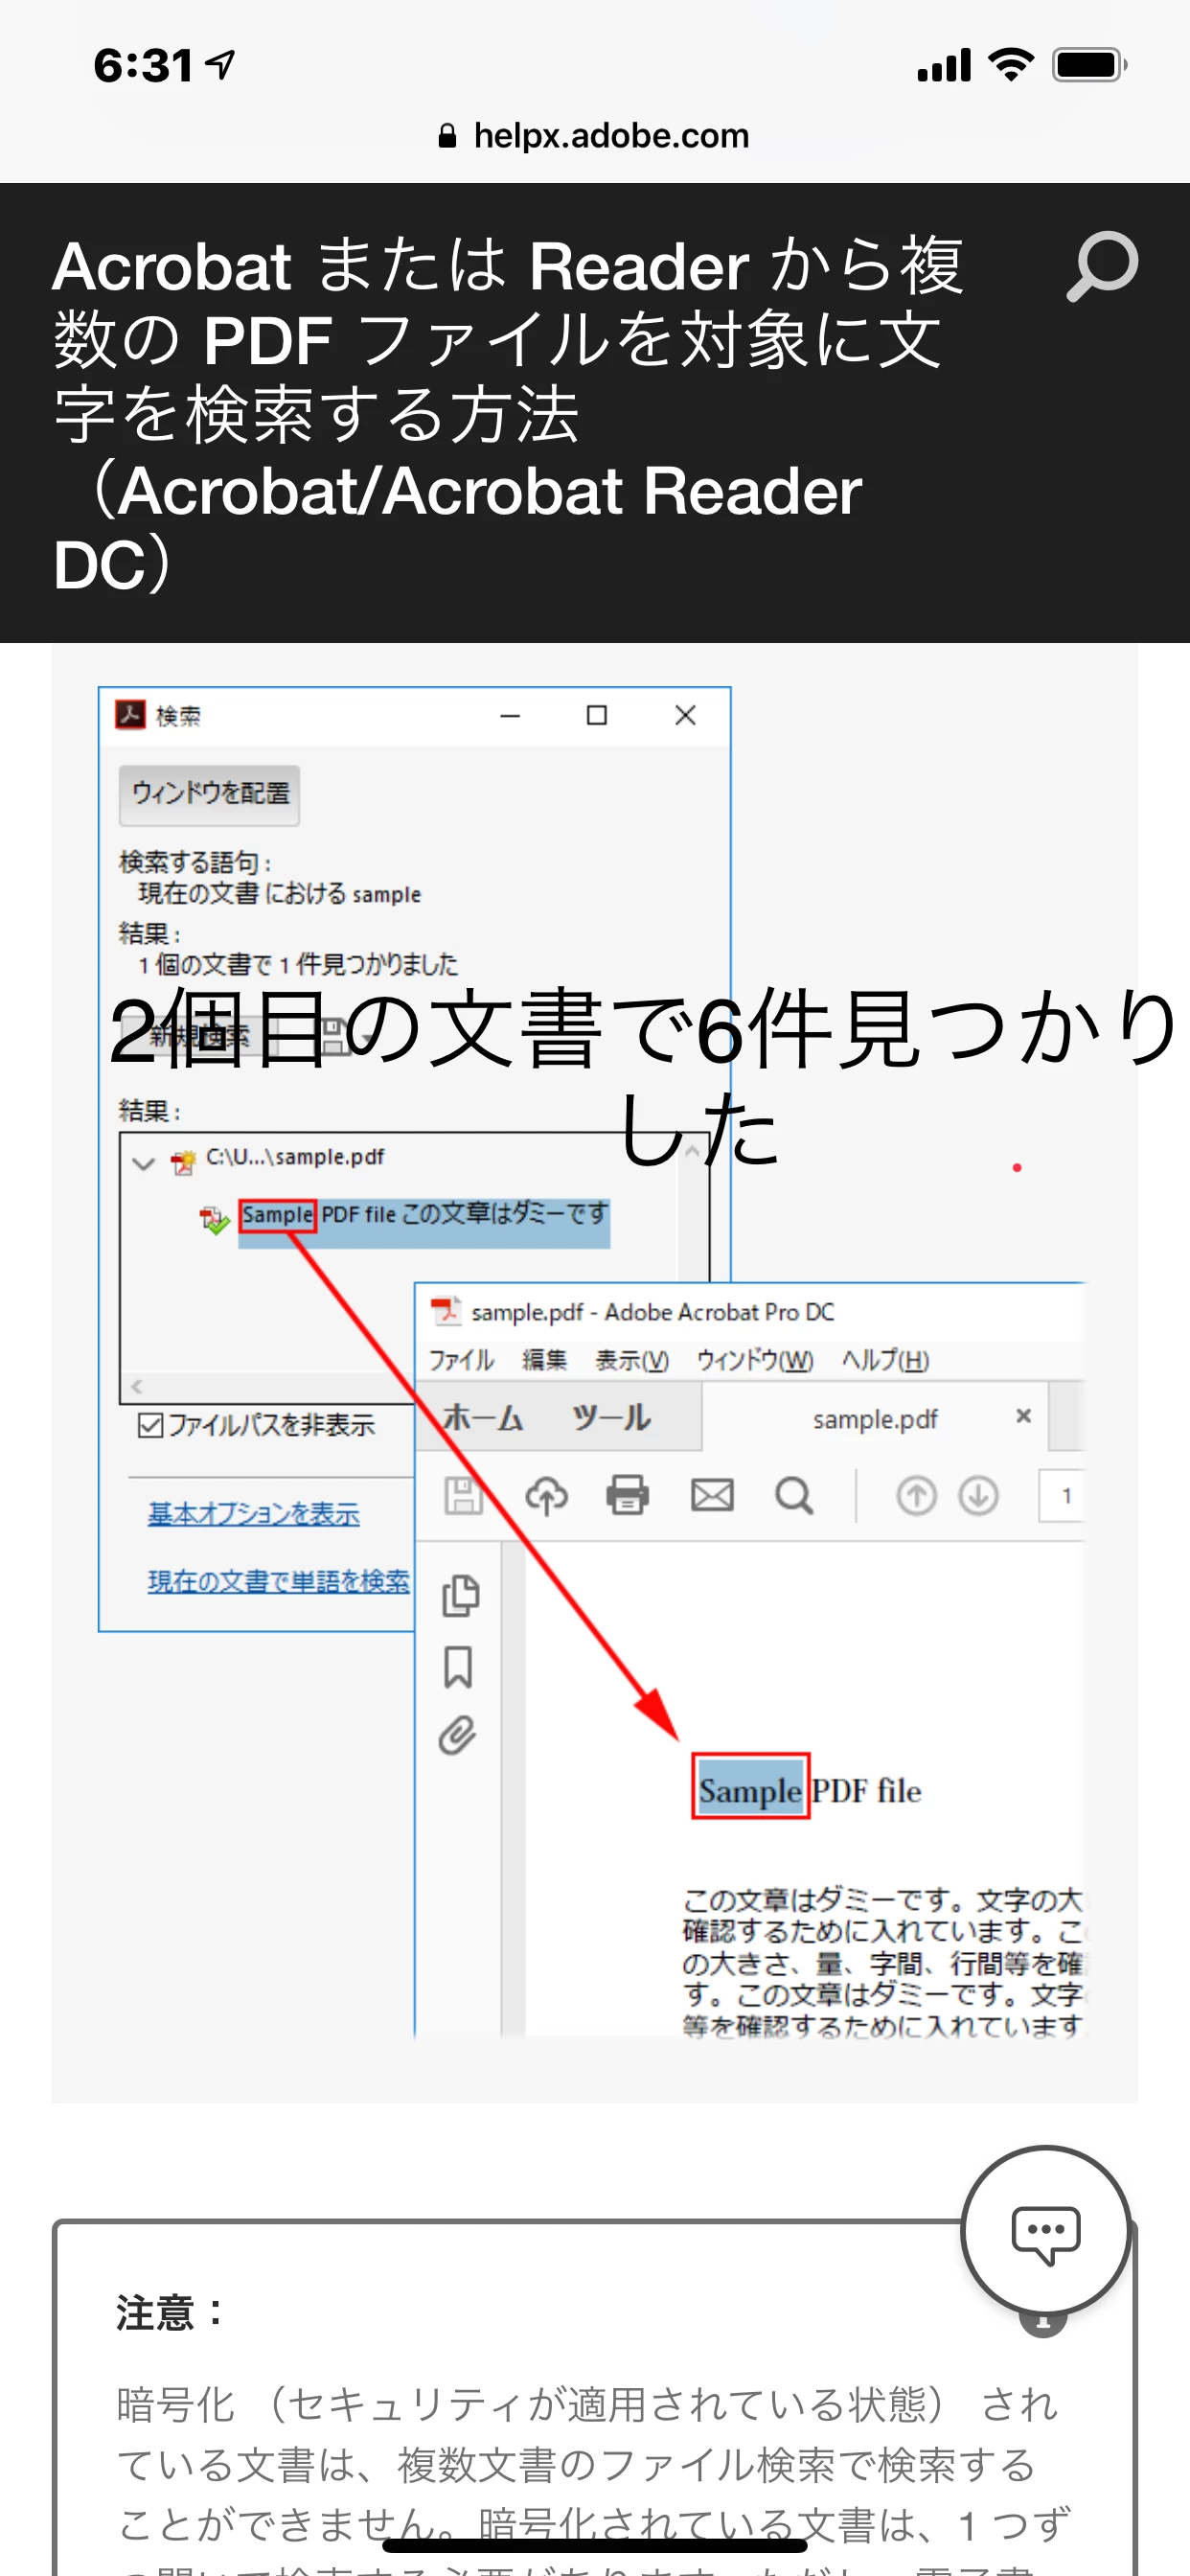This screenshot has width=1190, height=2576.
Task: Open the attachments paperclip icon
Action: pos(457,1737)
